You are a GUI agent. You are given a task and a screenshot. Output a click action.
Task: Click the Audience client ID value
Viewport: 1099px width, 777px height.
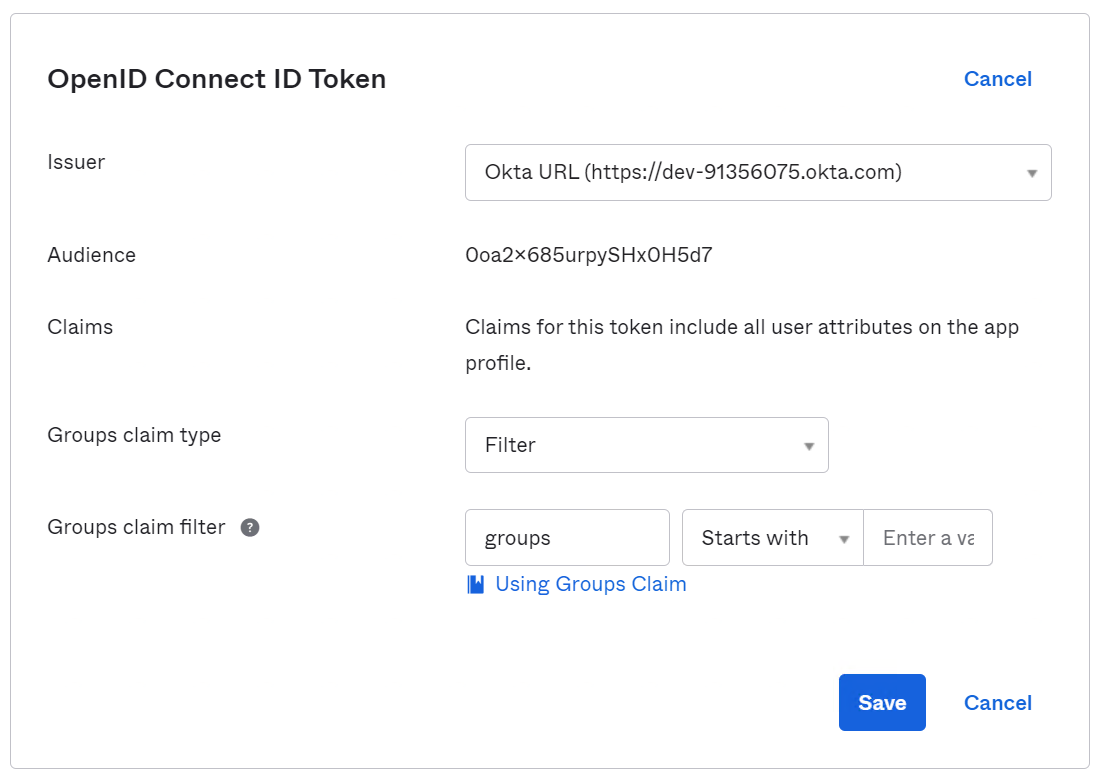point(588,255)
